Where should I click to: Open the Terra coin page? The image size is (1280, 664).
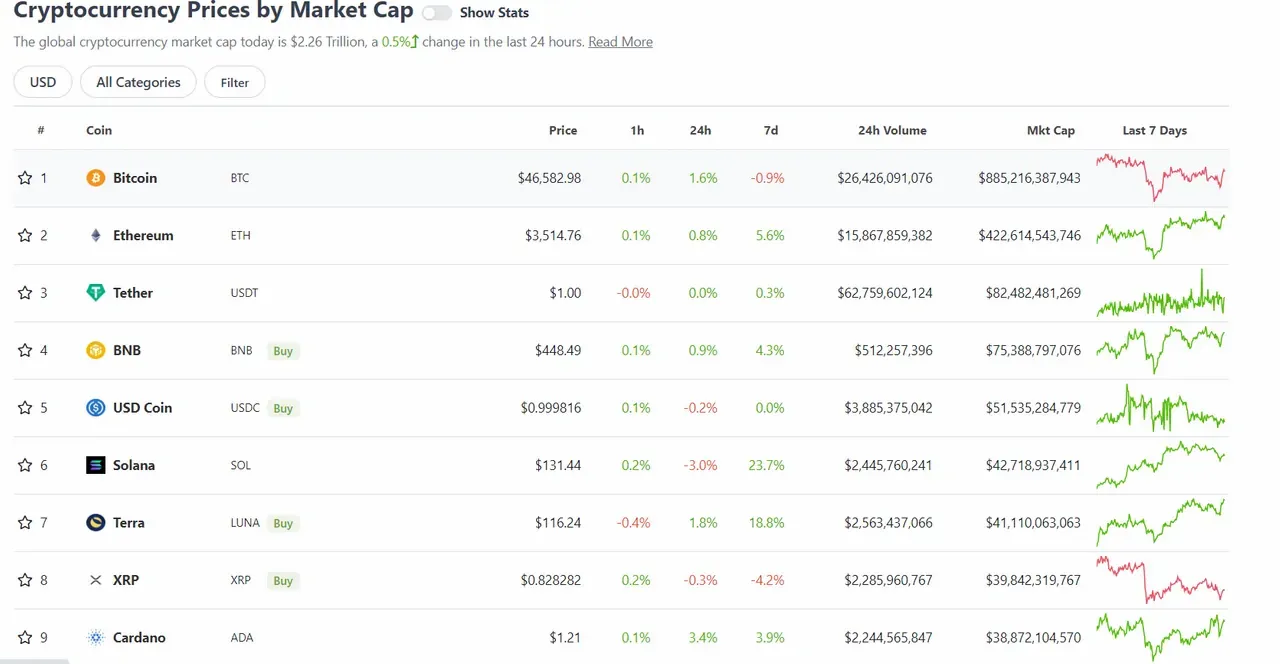129,523
